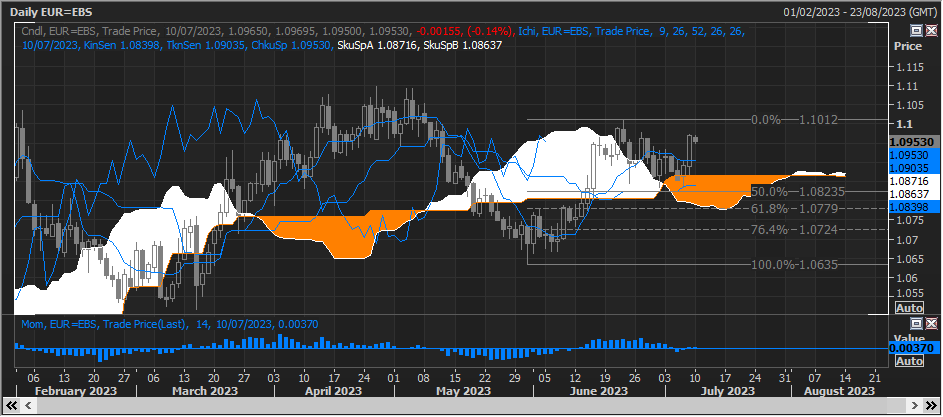The height and width of the screenshot is (417, 943).
Task: Click the July 2023 month label
Action: (x=728, y=391)
